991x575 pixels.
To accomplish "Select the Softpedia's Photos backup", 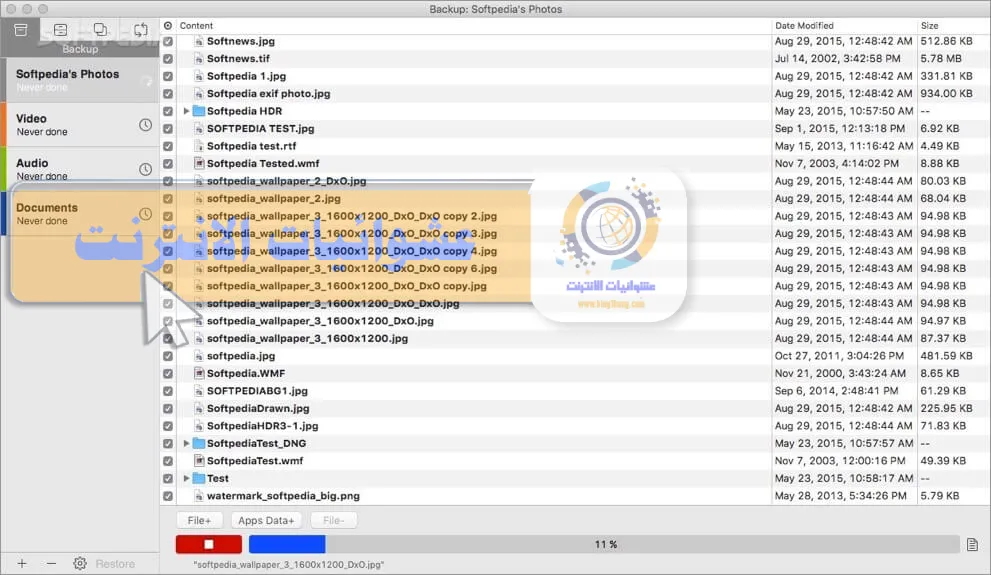I will click(x=80, y=80).
